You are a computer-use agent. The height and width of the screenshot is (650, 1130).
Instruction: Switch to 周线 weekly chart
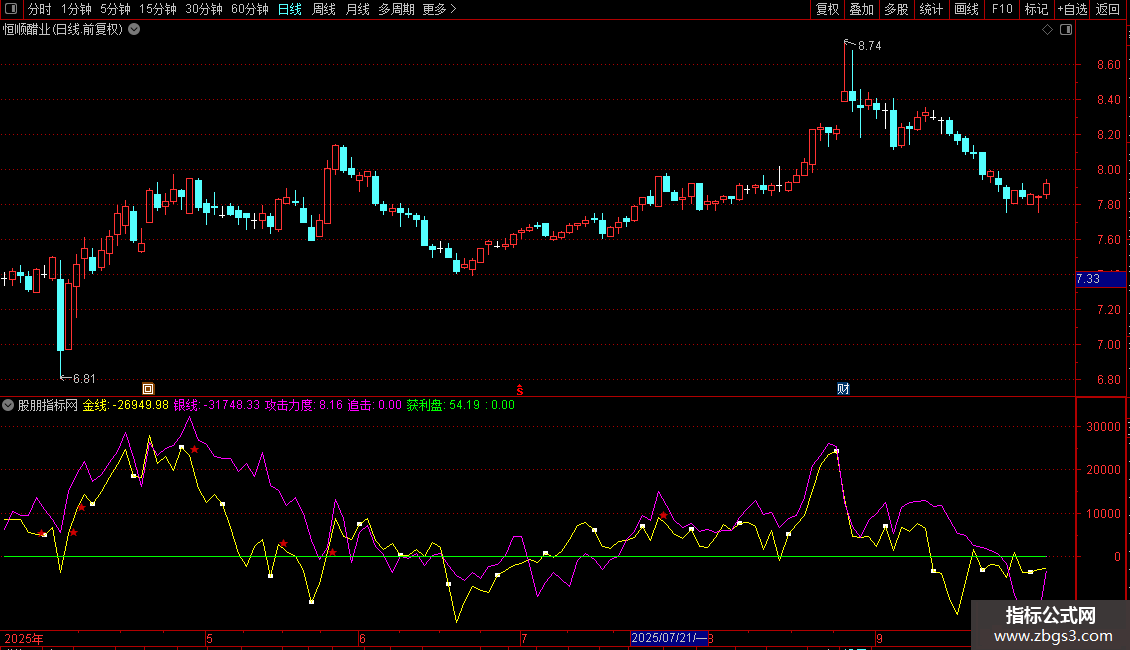(x=324, y=9)
